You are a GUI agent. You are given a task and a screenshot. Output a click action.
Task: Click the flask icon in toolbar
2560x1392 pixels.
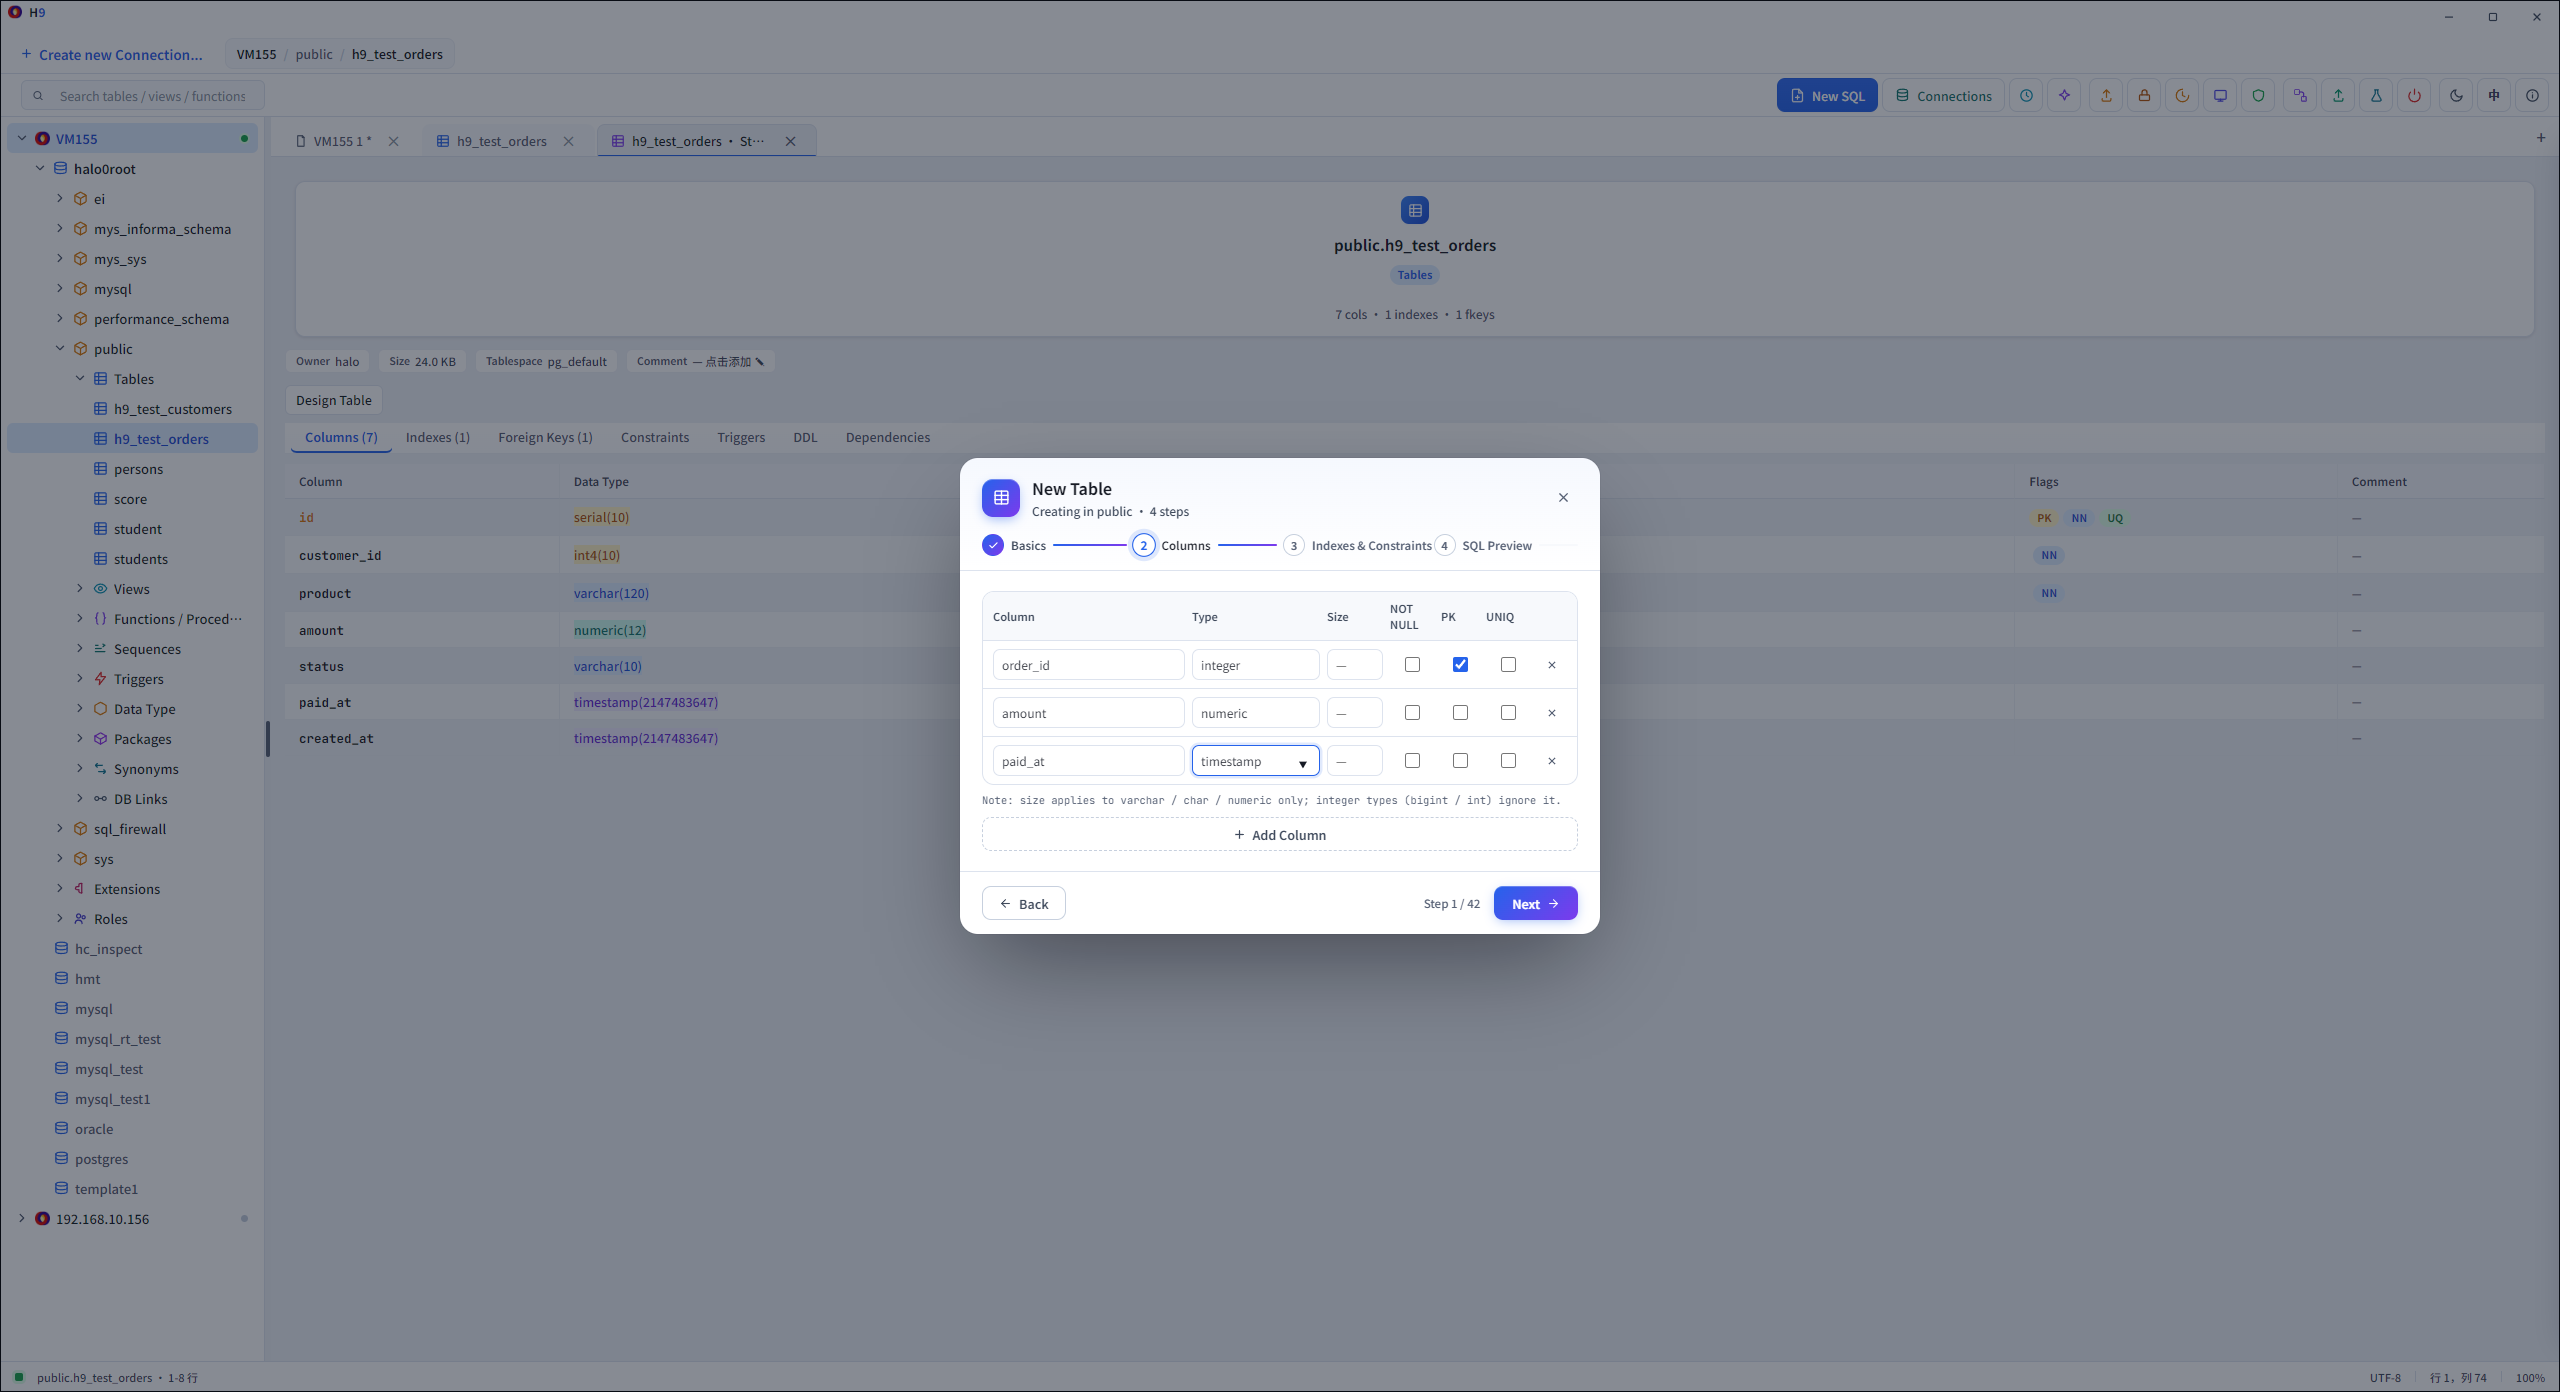[2376, 96]
